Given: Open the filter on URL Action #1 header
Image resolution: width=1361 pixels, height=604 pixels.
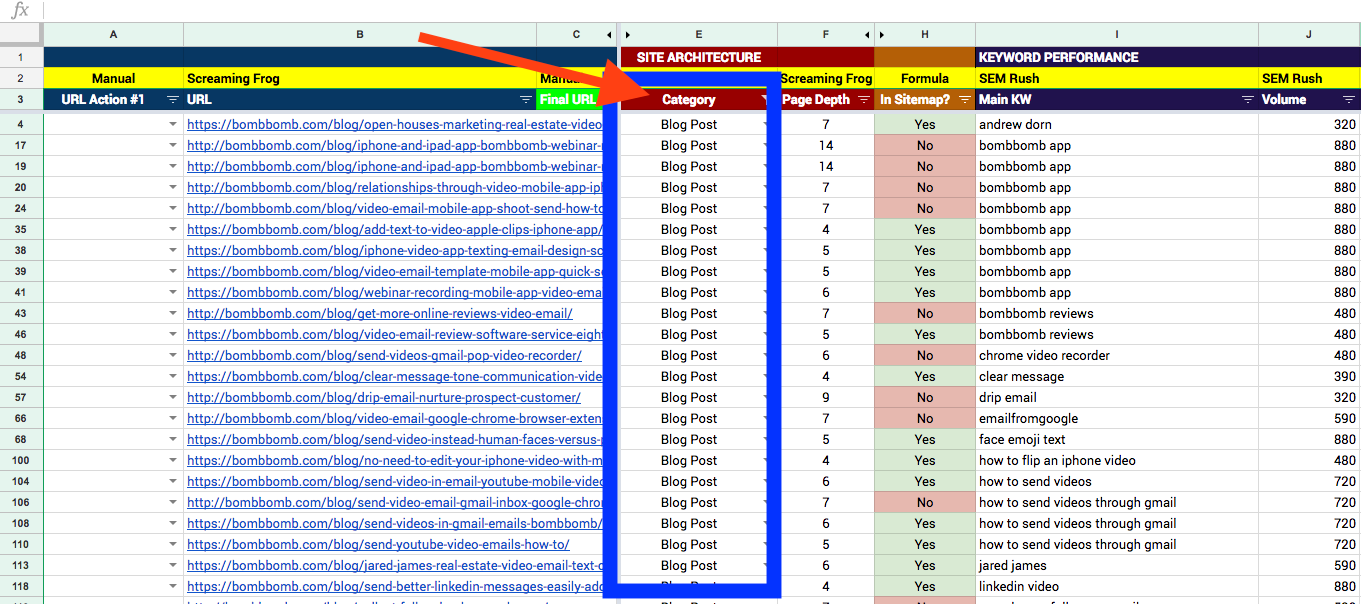Looking at the screenshot, I should coord(173,100).
